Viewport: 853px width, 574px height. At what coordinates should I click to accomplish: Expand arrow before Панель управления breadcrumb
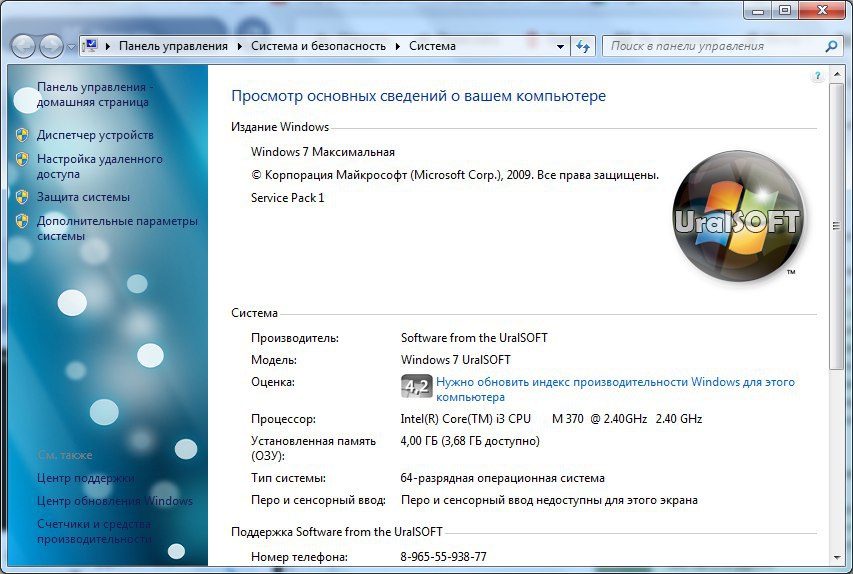click(108, 46)
